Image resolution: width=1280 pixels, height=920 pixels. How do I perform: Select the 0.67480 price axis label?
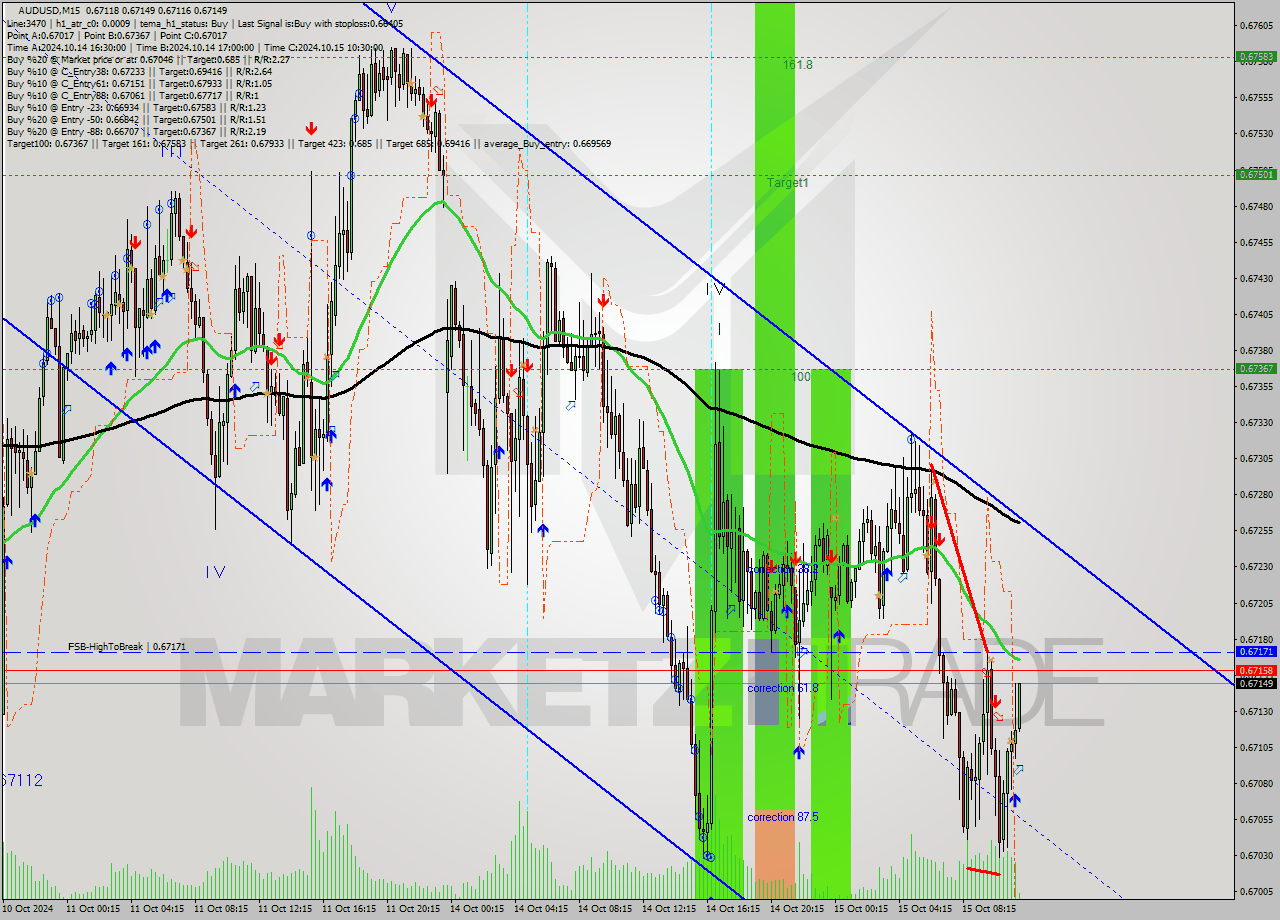1256,206
